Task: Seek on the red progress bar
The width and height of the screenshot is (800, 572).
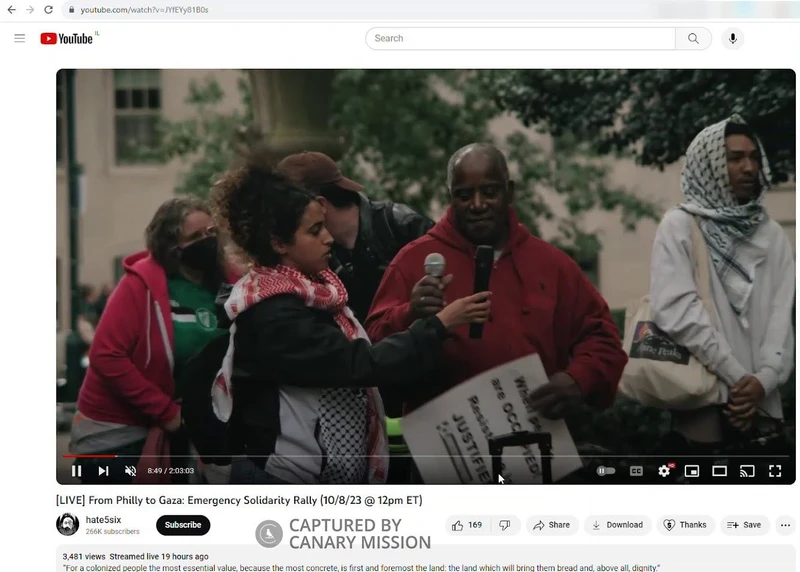Action: 300,457
